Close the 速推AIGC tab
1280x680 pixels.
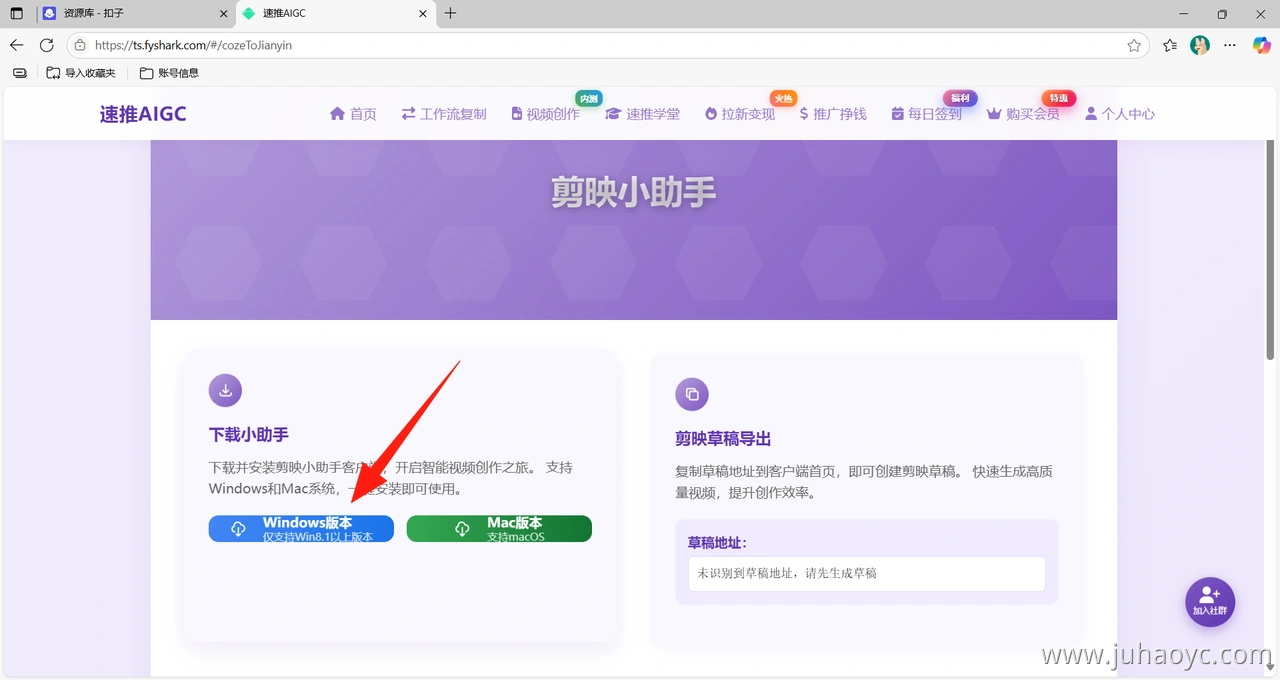pyautogui.click(x=423, y=14)
